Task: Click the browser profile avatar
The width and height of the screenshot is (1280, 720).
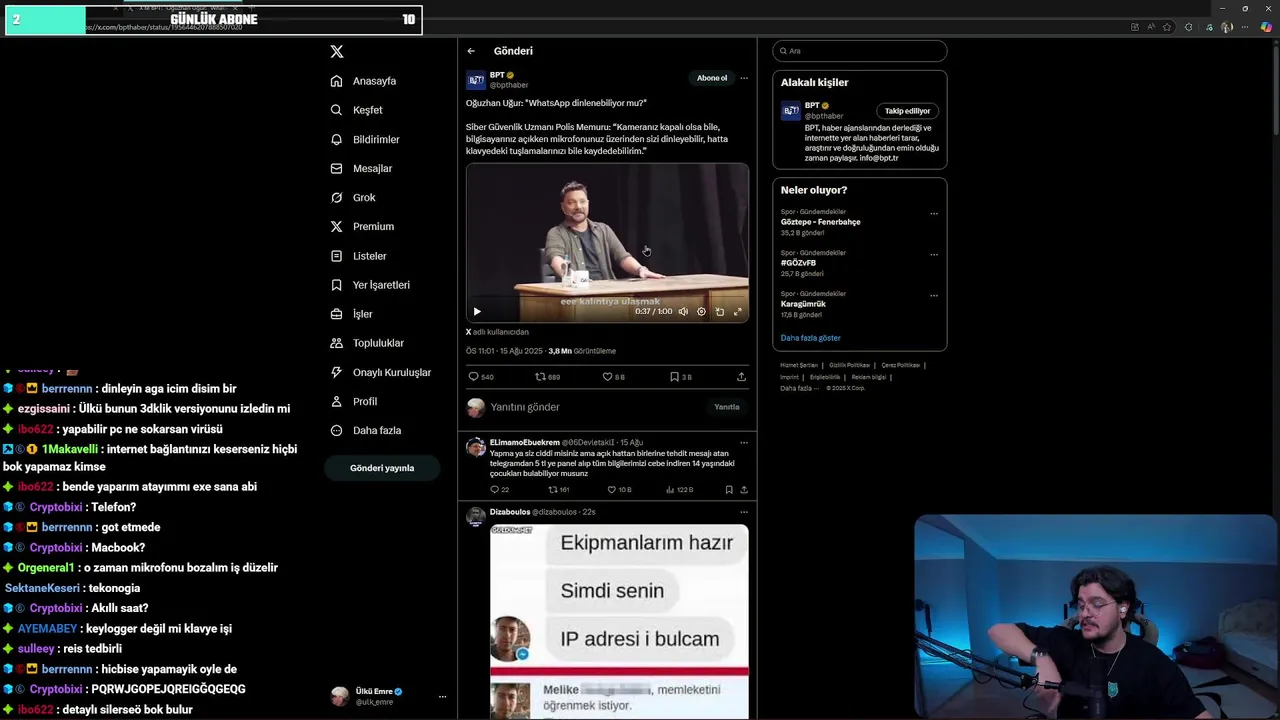Action: point(1227,27)
